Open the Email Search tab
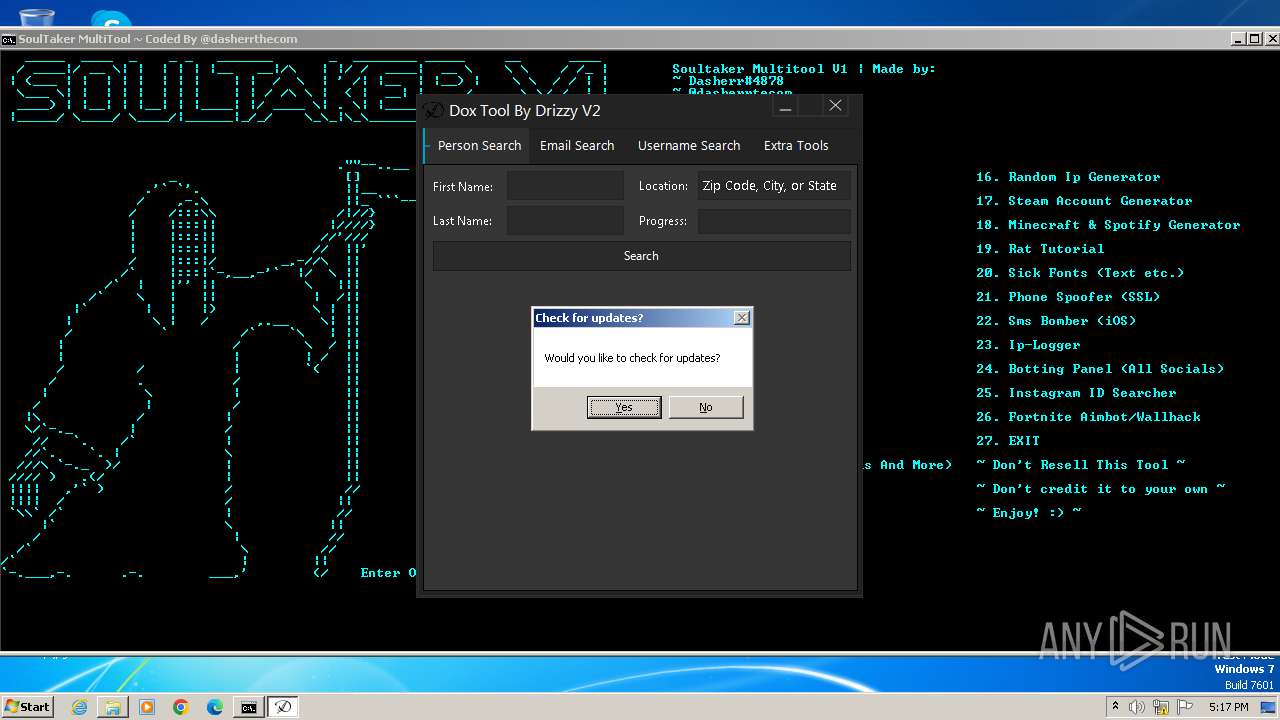 tap(577, 146)
